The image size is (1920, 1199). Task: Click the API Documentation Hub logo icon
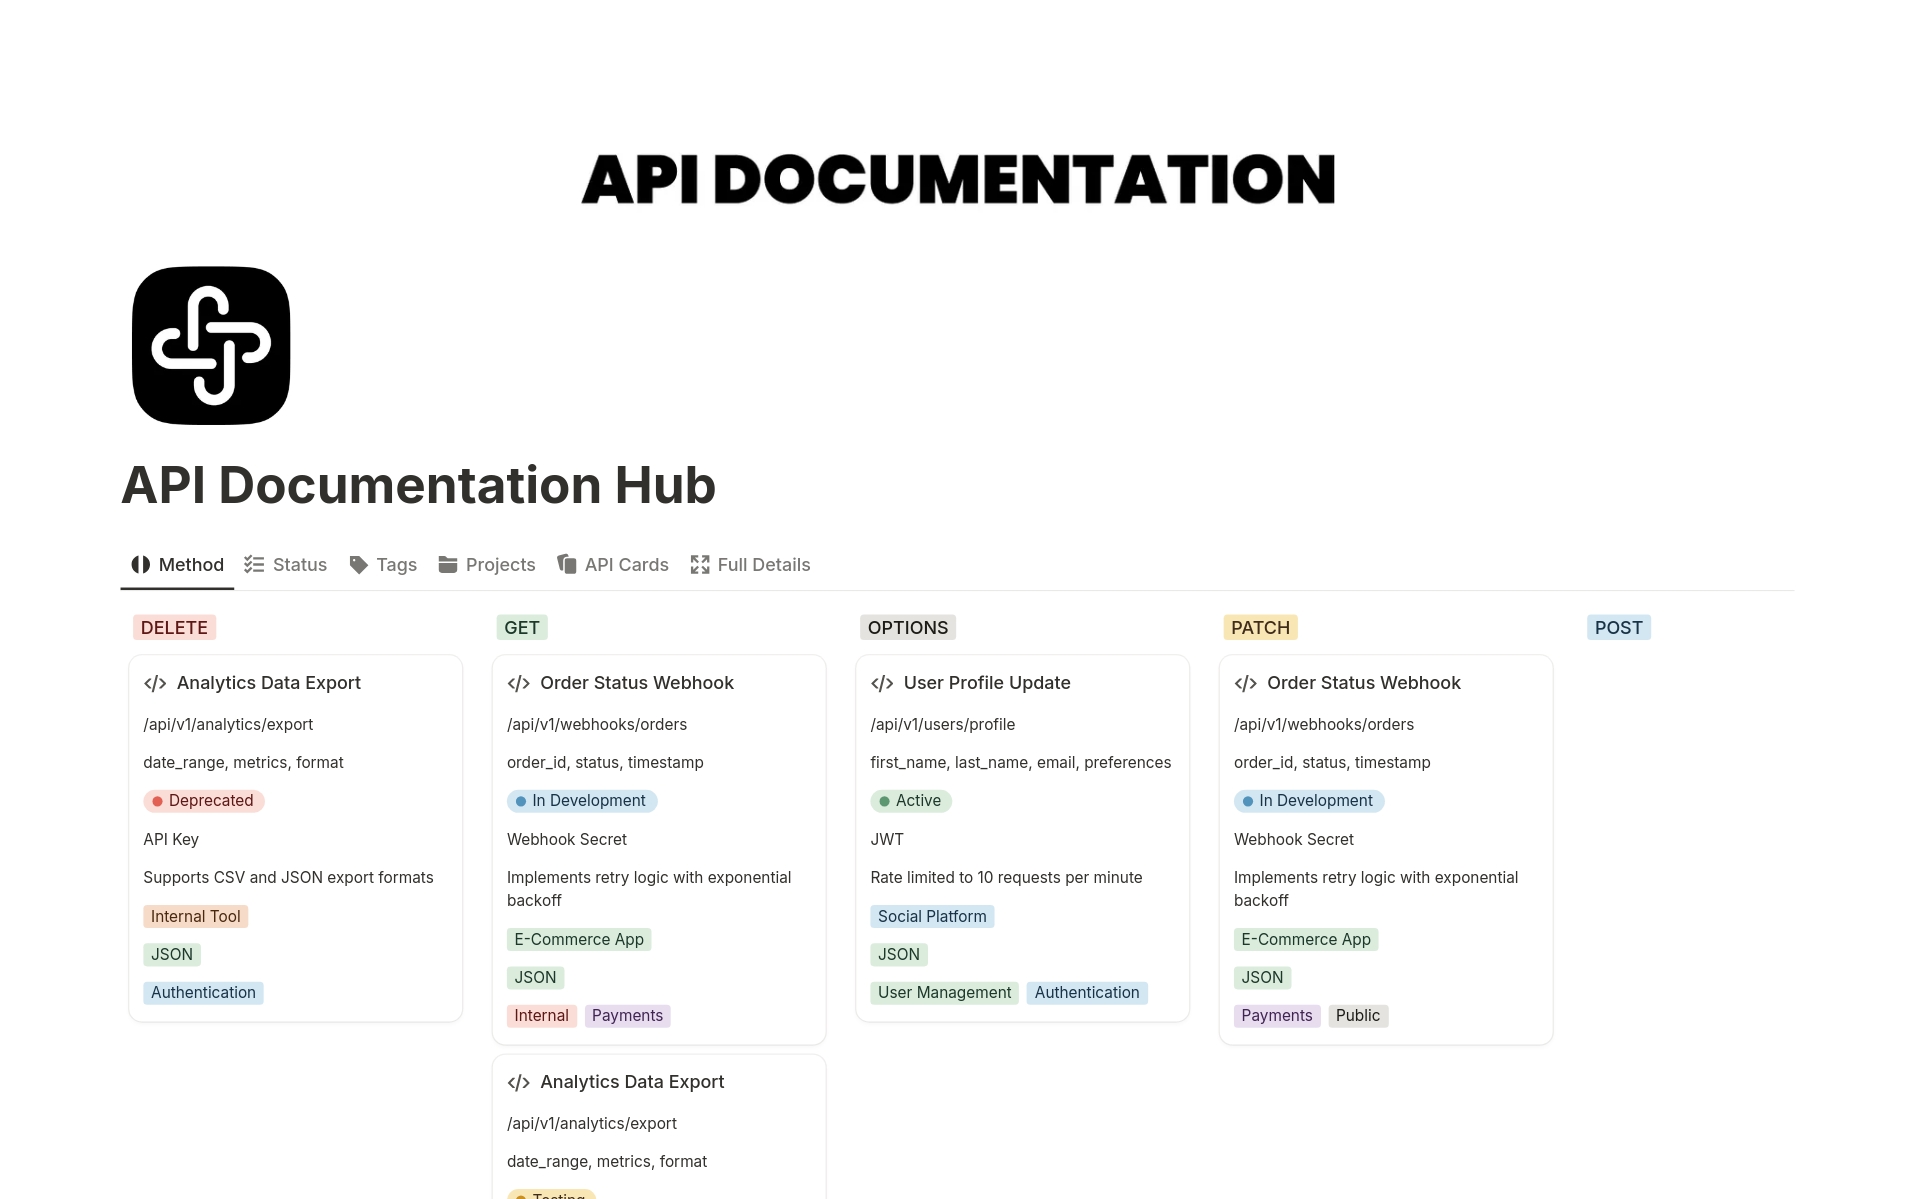point(211,345)
